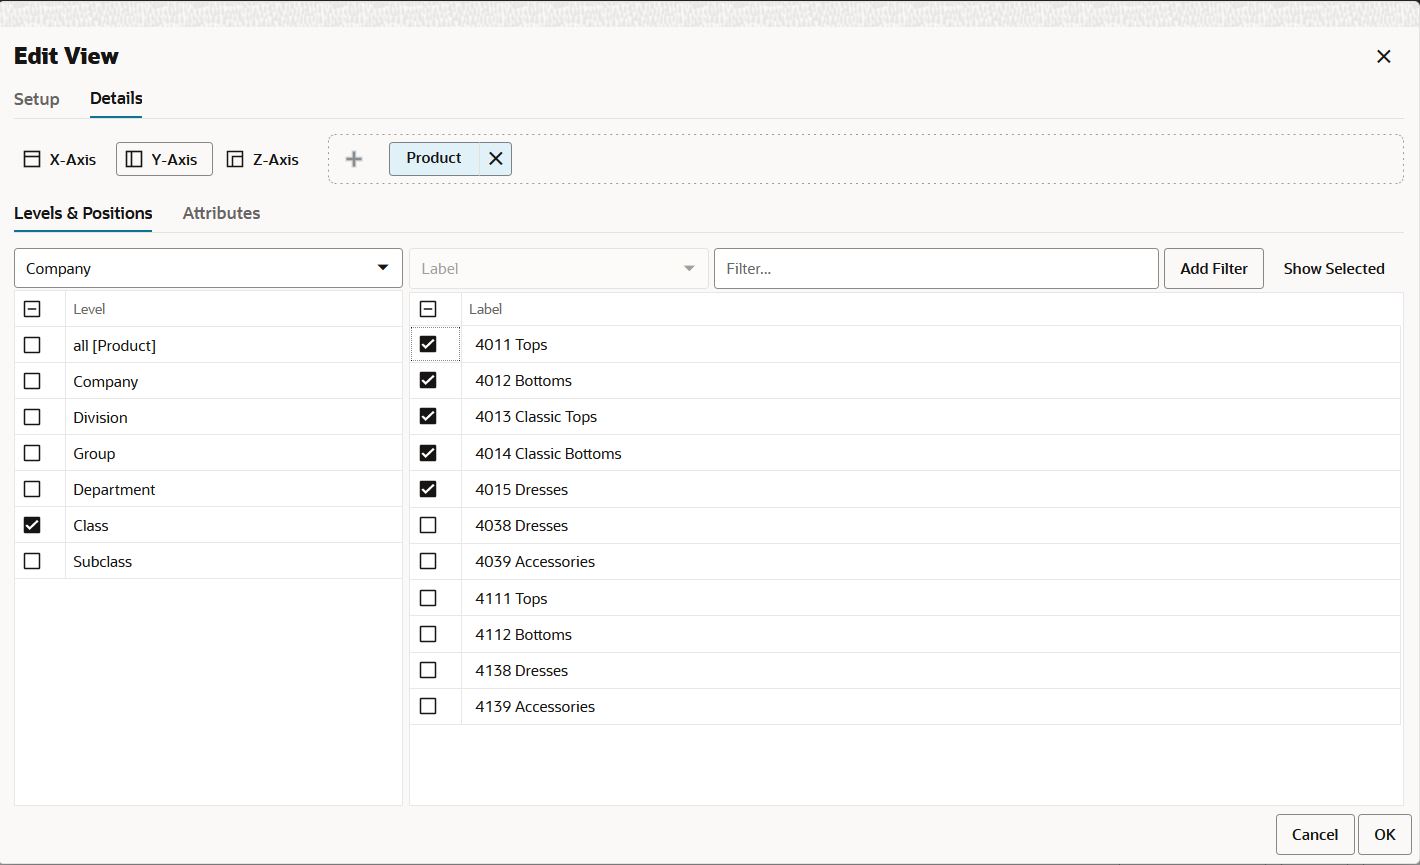Select the Y-Axis layout icon

point(134,158)
